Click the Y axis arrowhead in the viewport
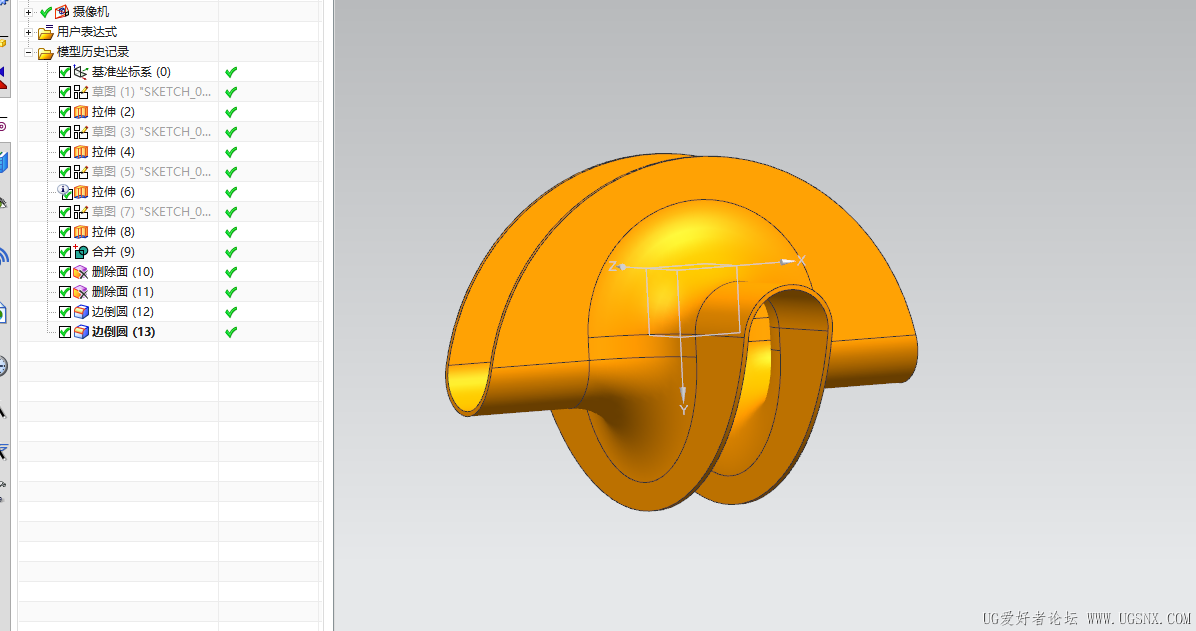The width and height of the screenshot is (1196, 631). point(683,394)
